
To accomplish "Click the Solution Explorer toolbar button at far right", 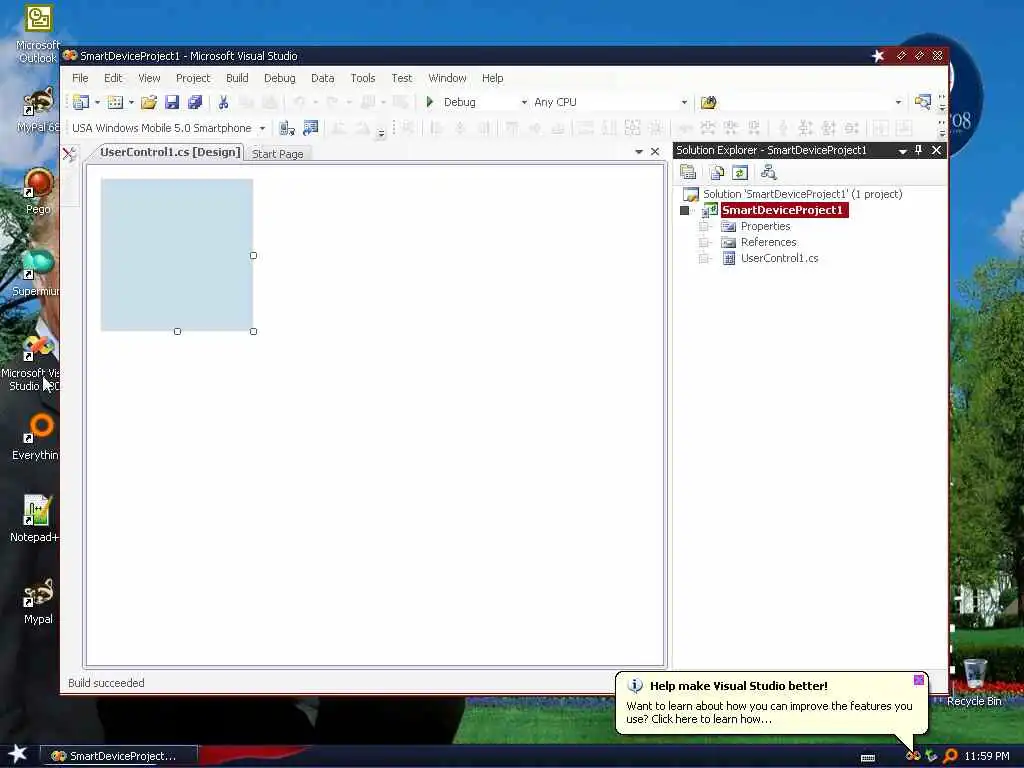I will click(x=922, y=102).
